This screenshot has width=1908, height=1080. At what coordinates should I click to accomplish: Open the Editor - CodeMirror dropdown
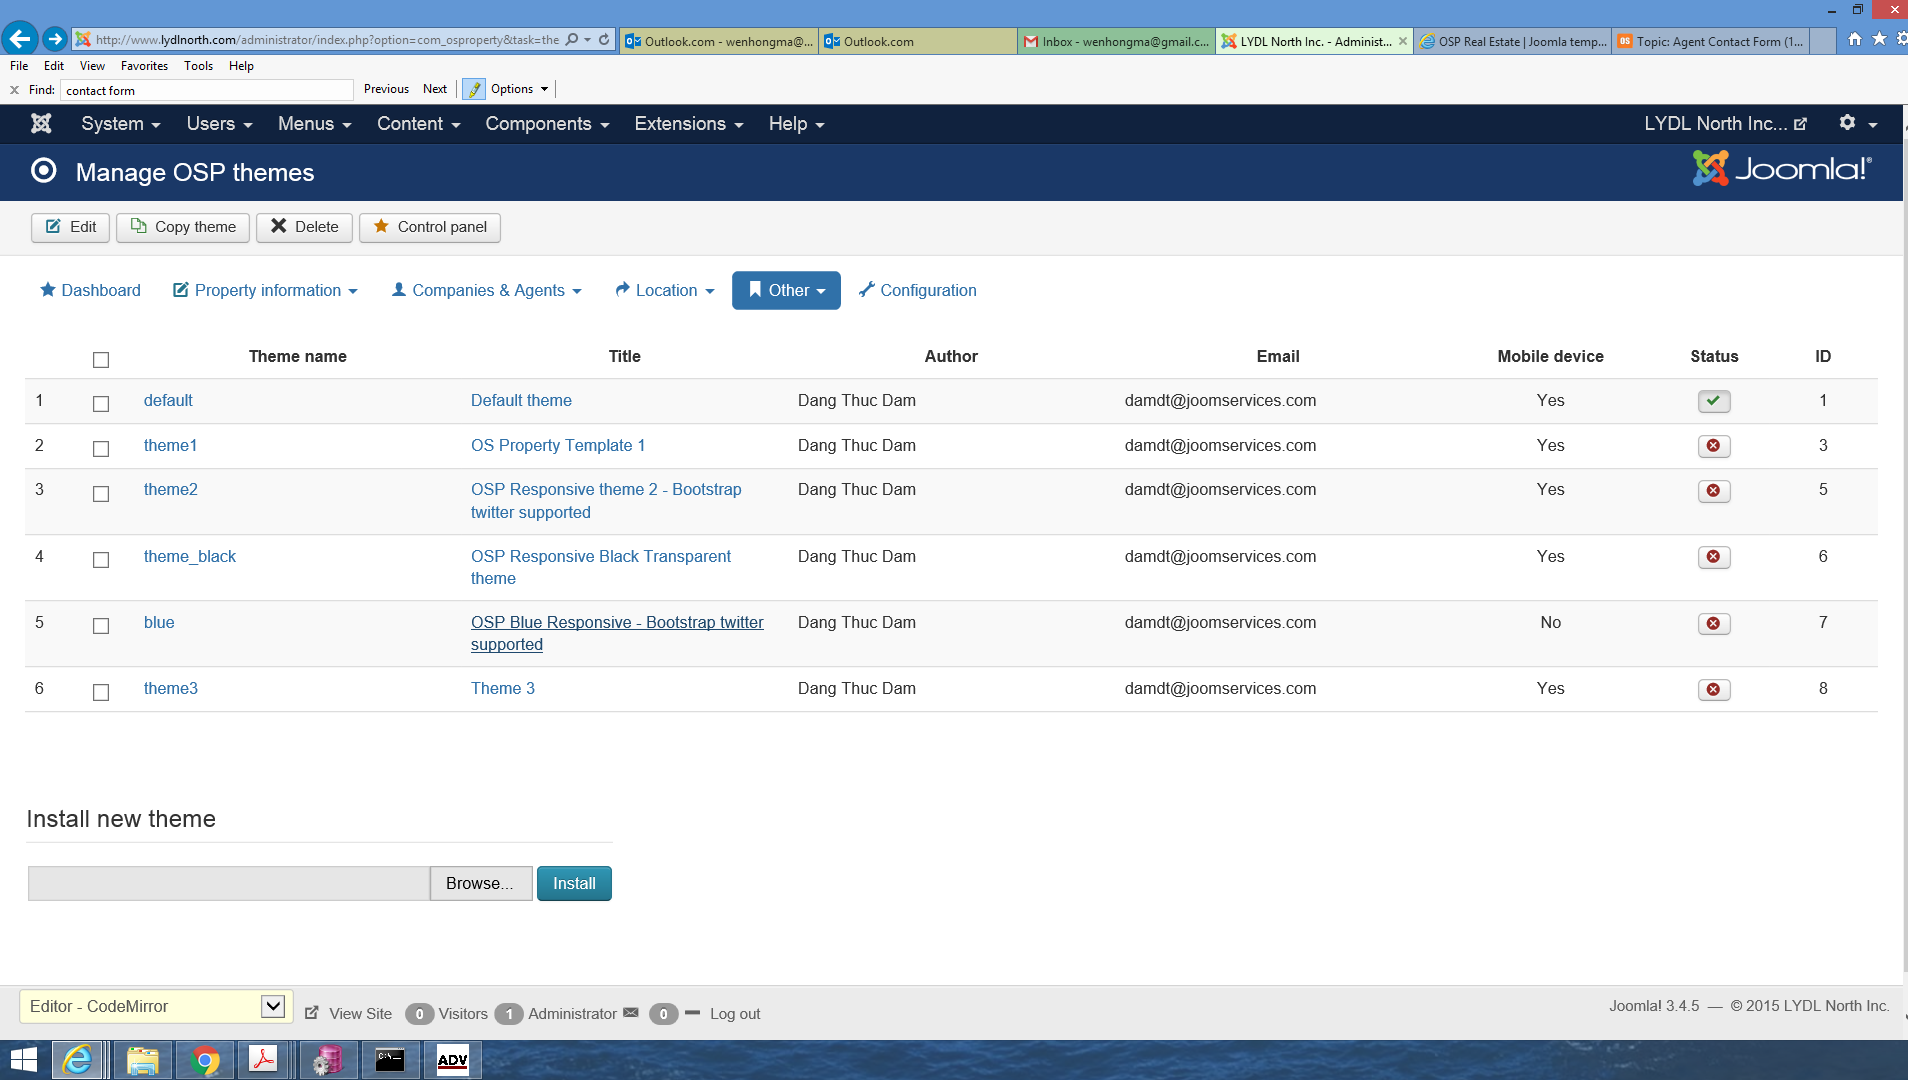(156, 1006)
